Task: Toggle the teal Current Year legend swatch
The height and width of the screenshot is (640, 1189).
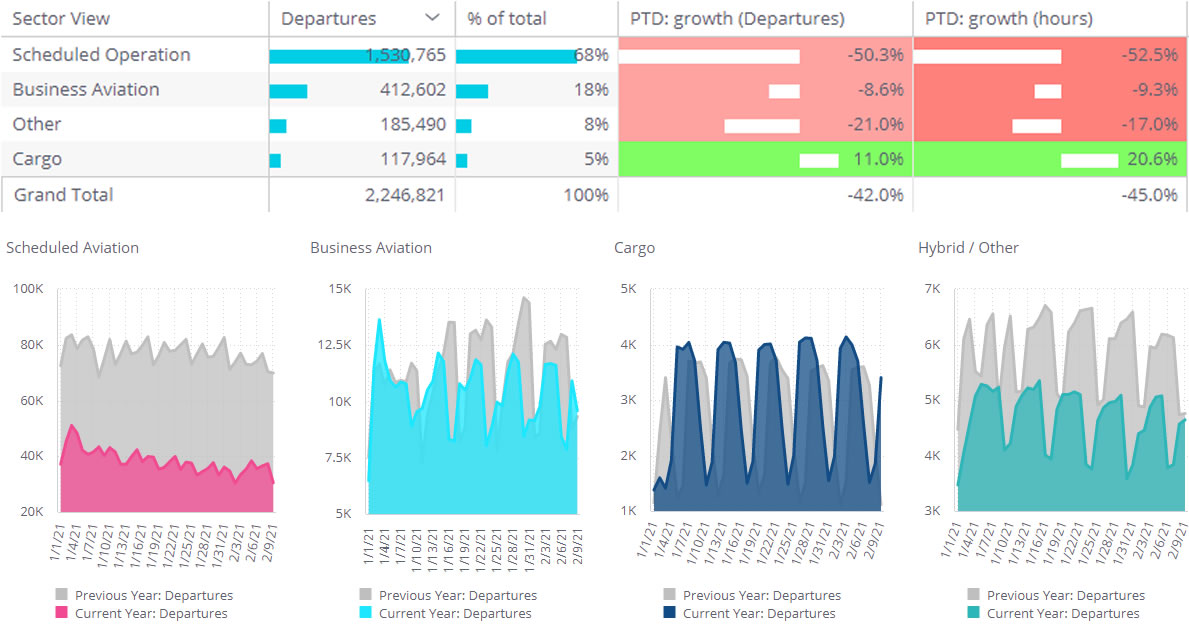Action: coord(974,613)
